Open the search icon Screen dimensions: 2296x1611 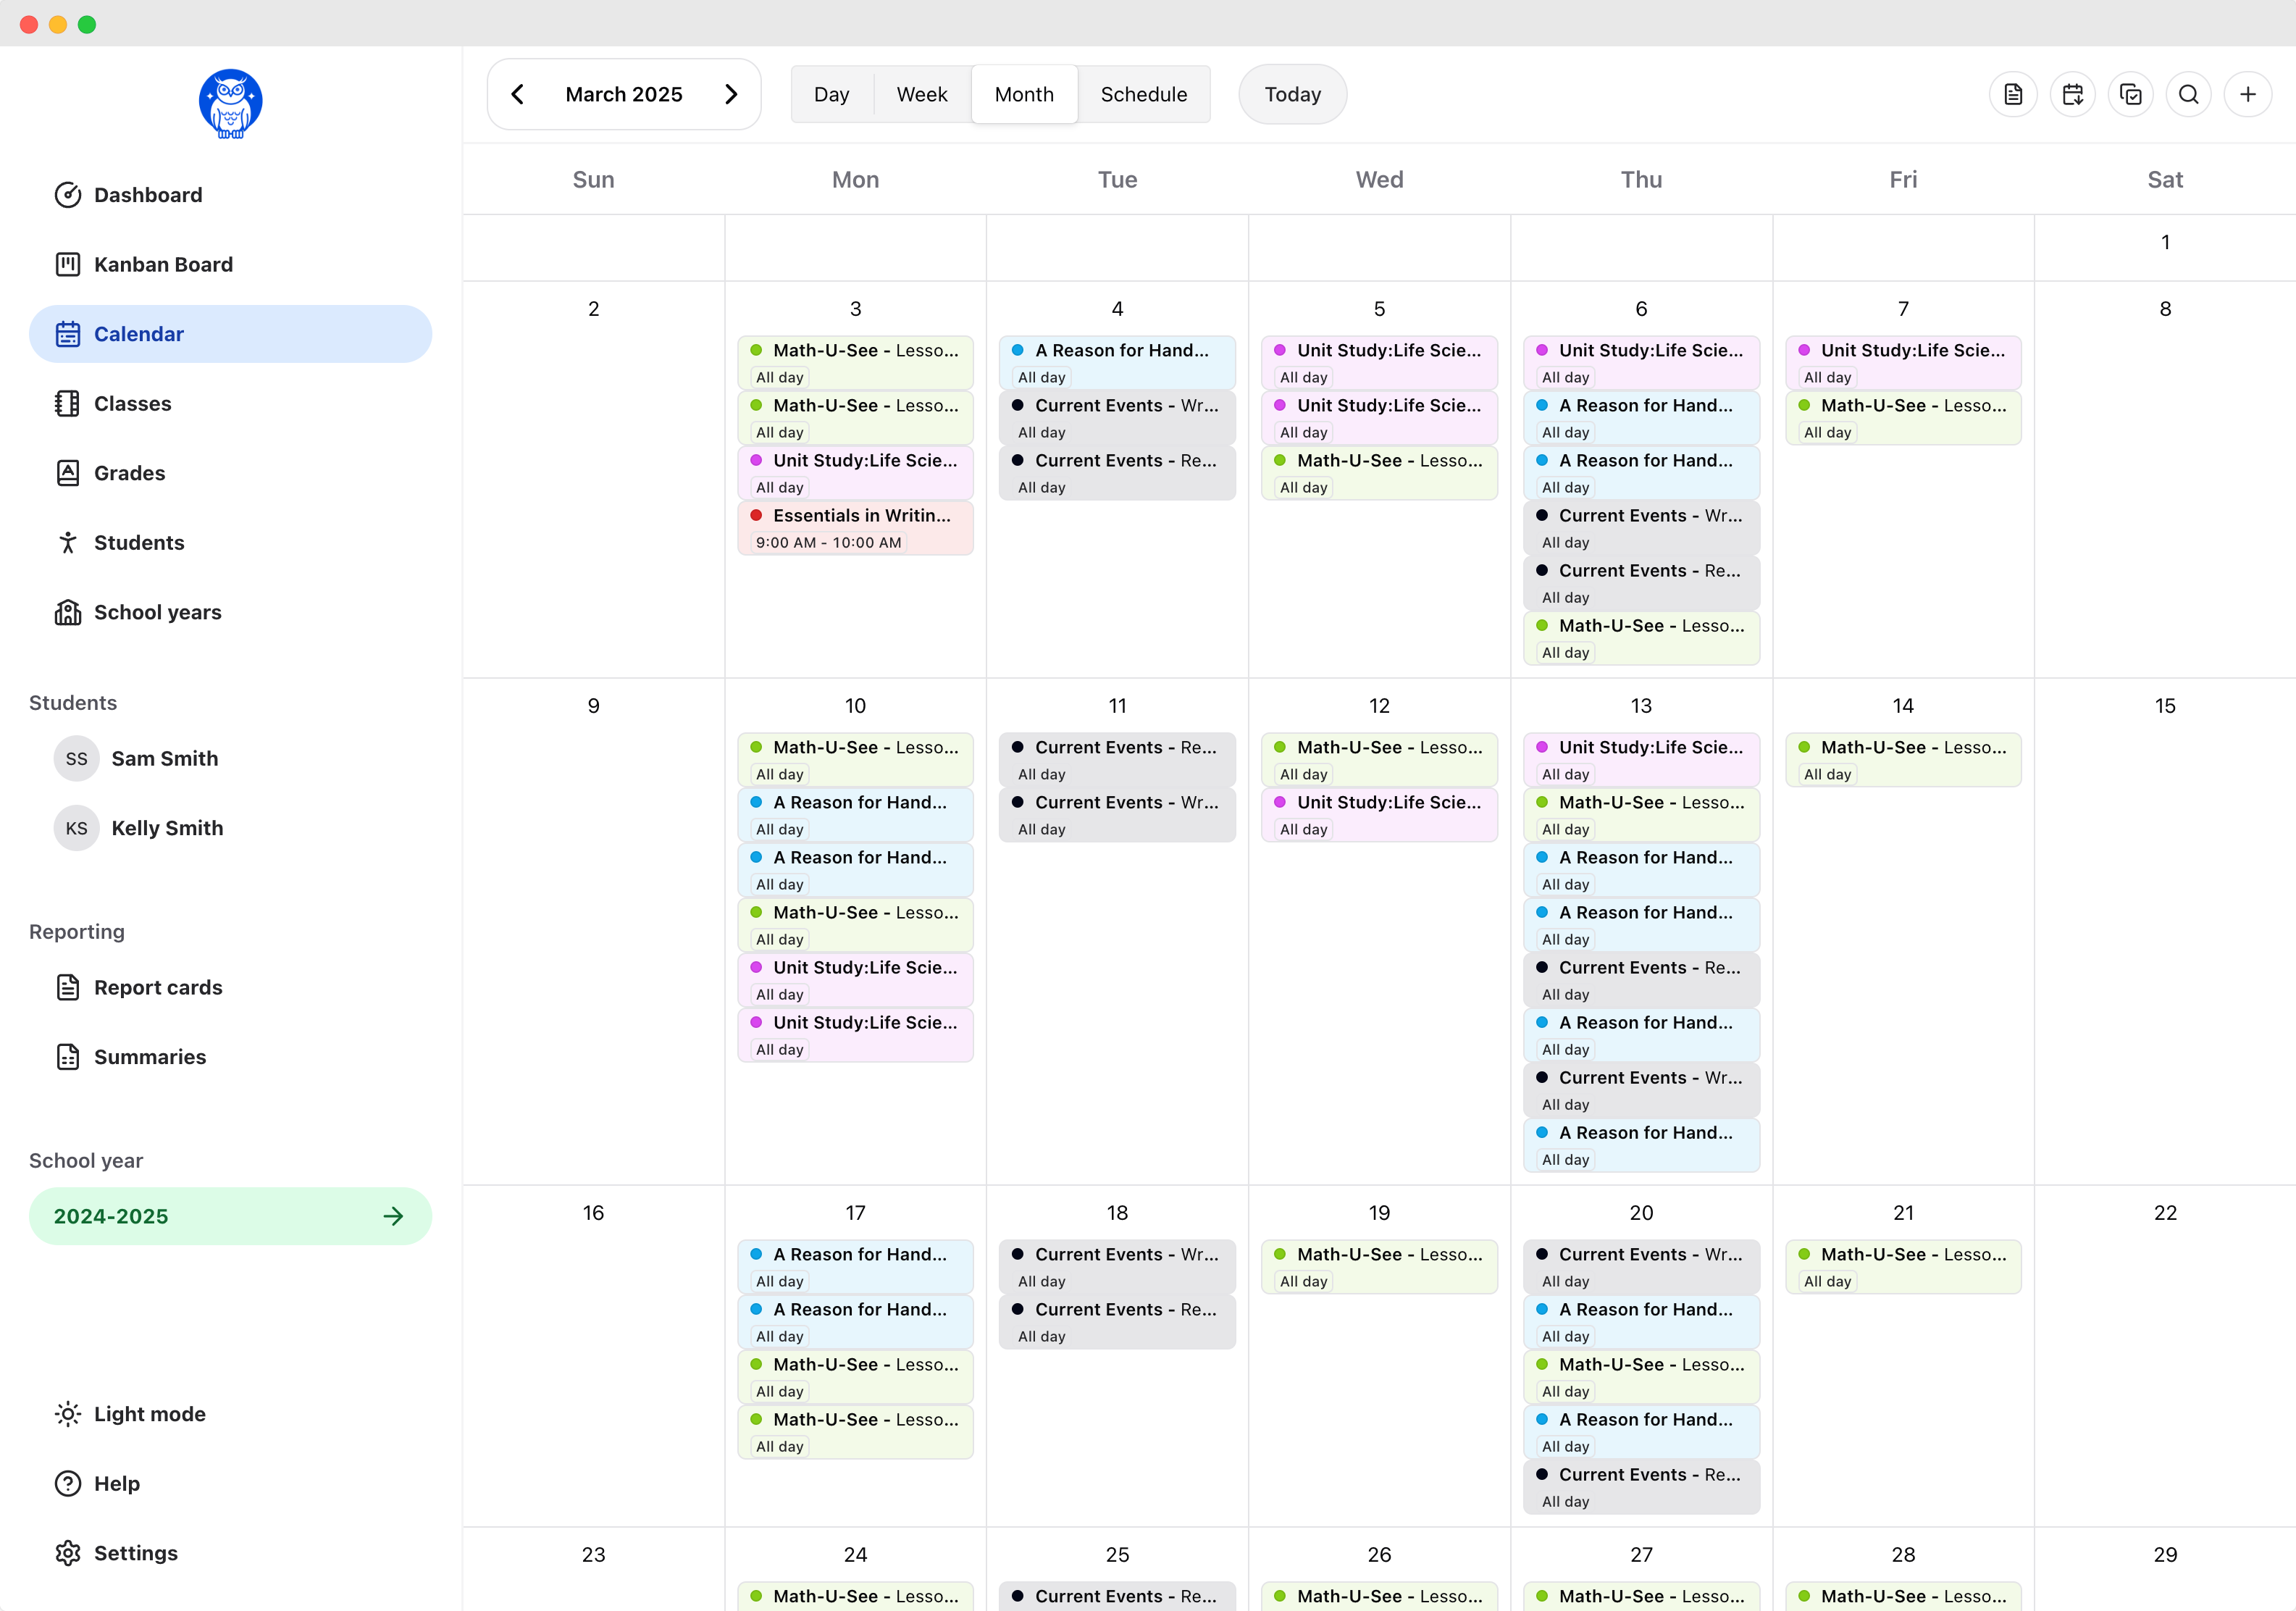(x=2189, y=94)
